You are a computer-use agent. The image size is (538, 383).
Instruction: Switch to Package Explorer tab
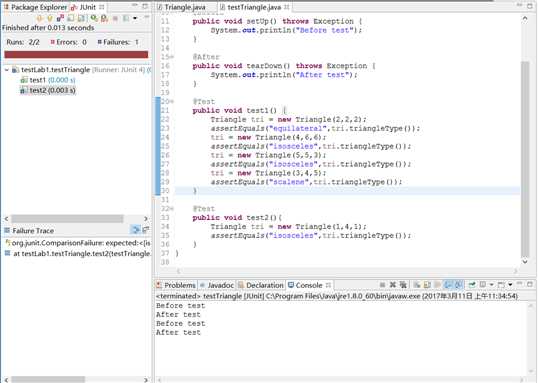pyautogui.click(x=35, y=7)
